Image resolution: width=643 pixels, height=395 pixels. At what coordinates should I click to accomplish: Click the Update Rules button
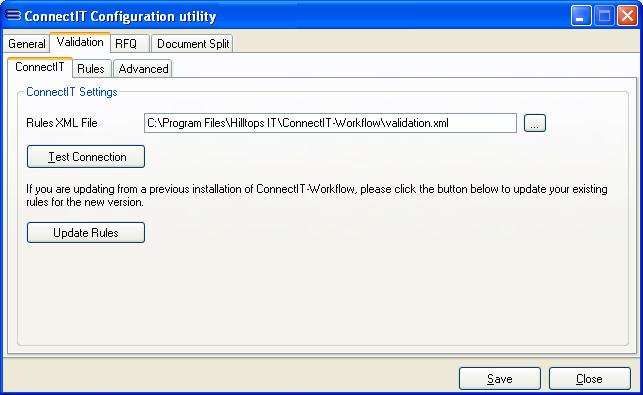[86, 233]
